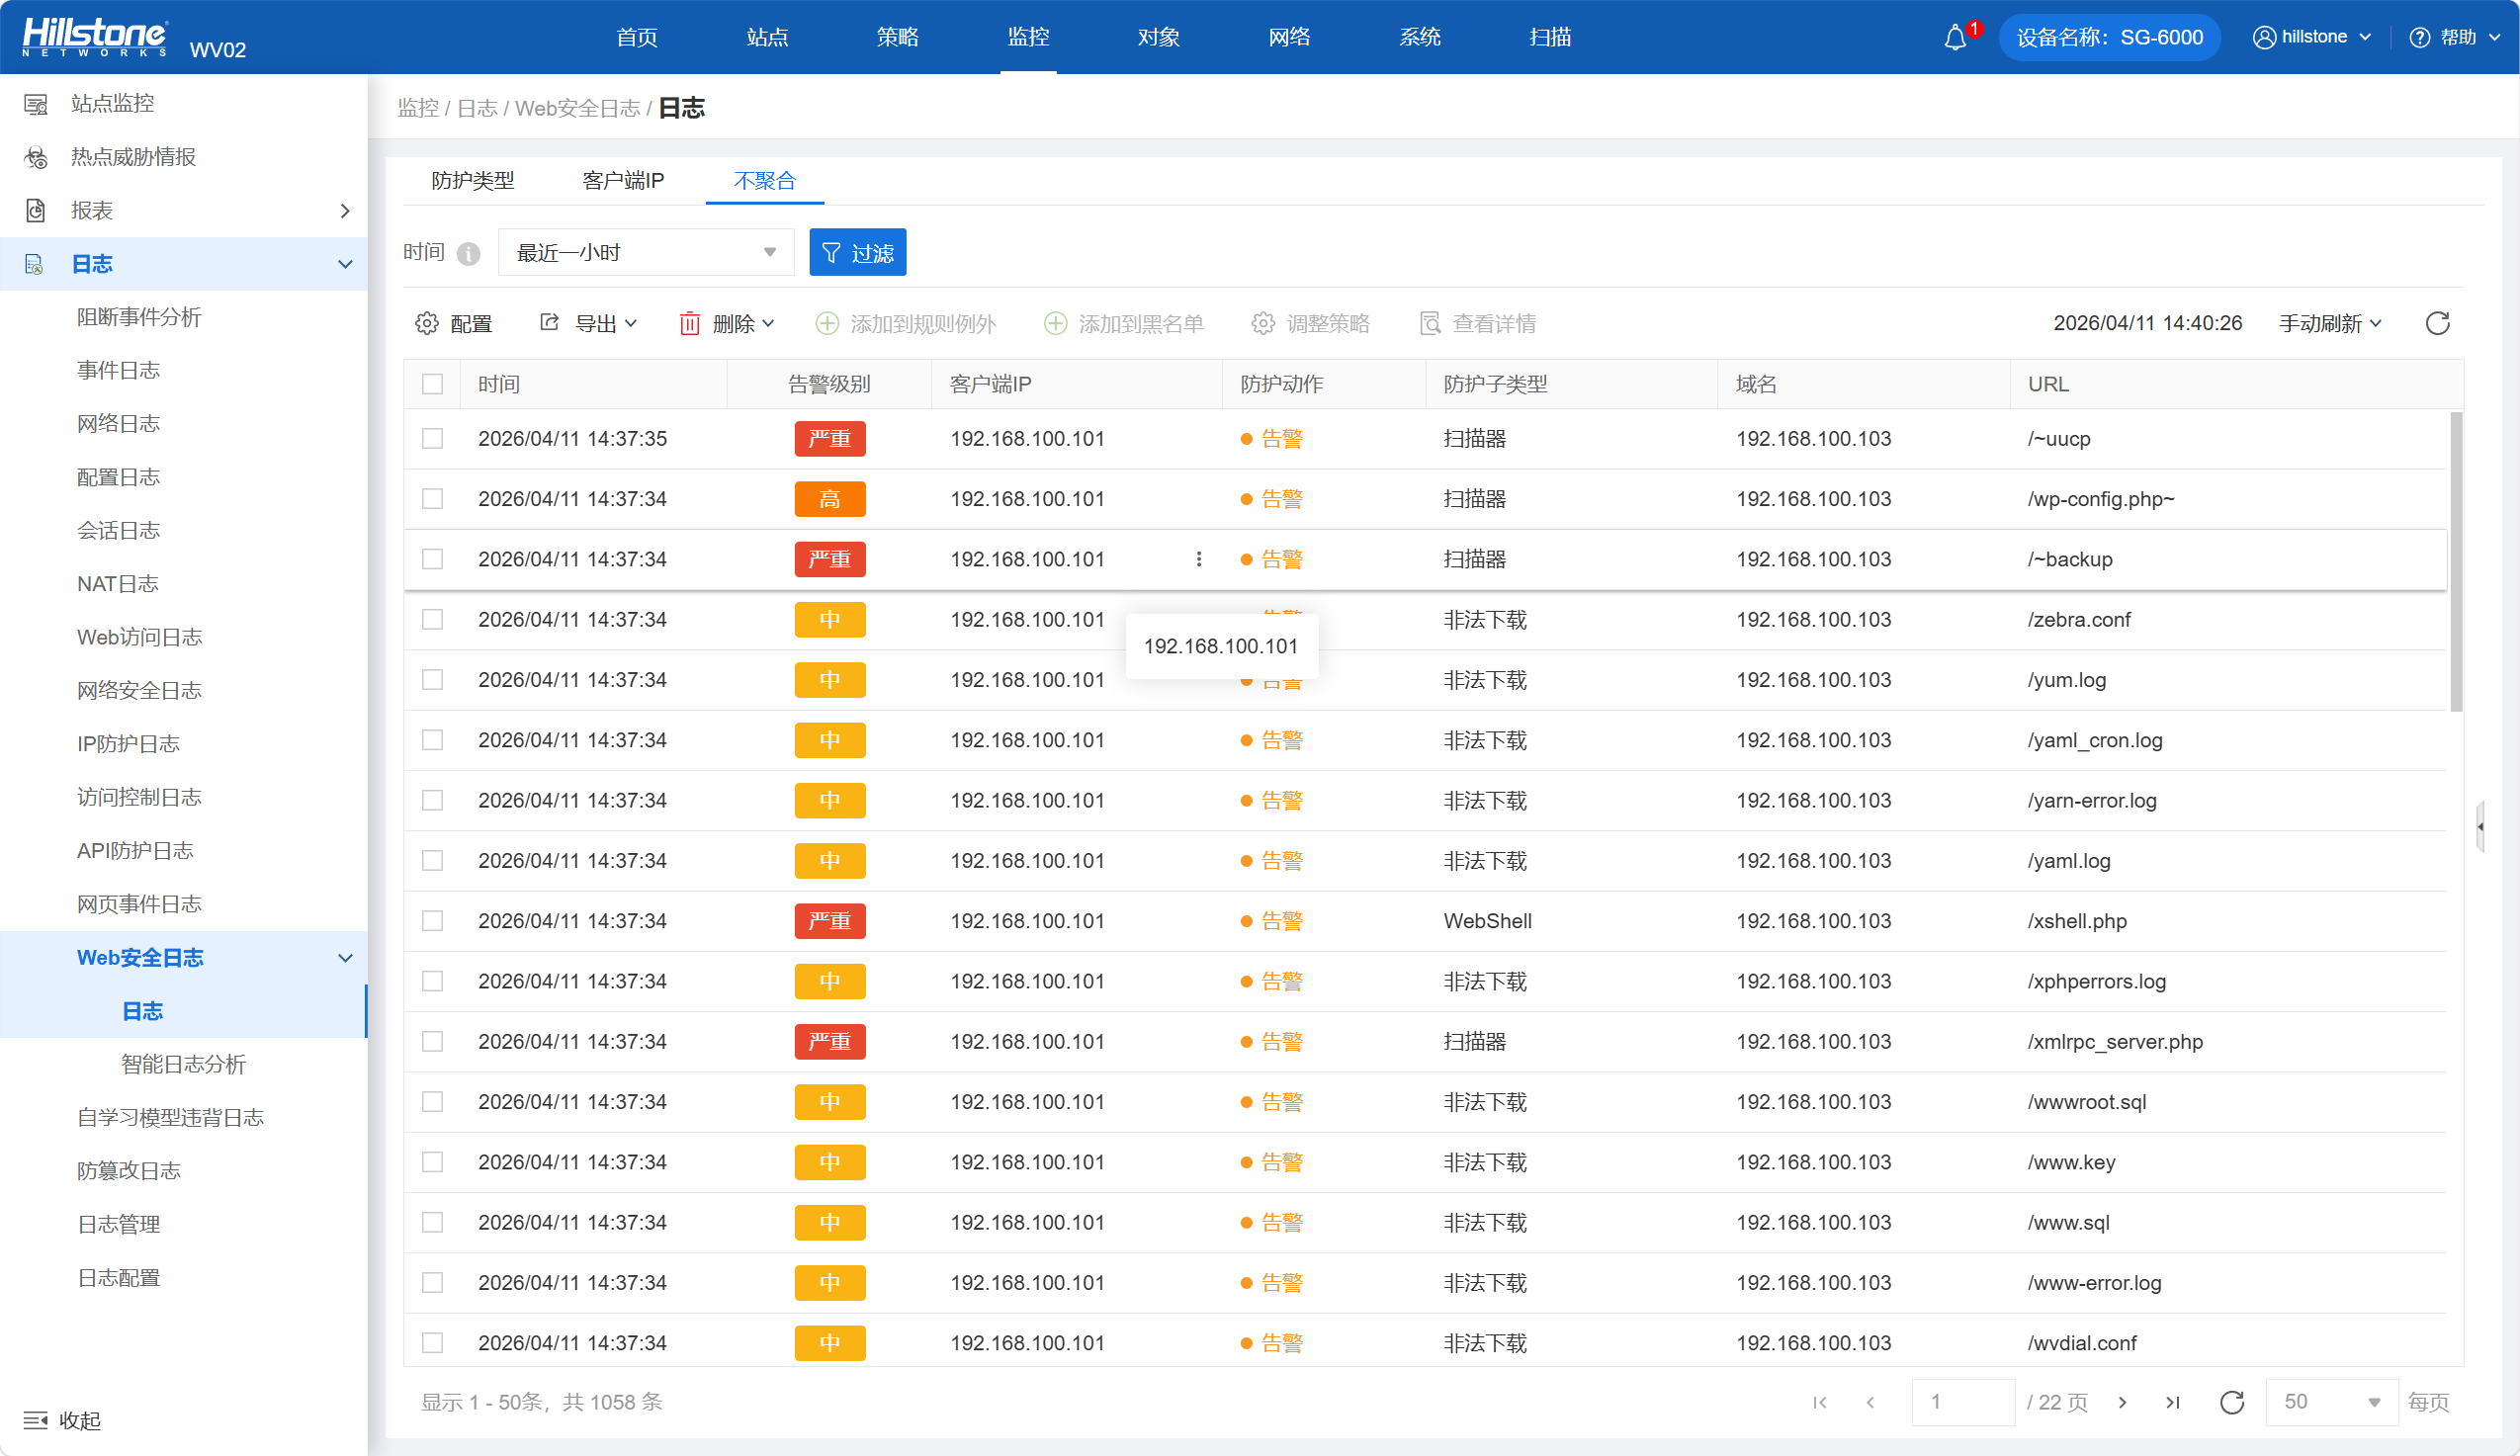Viewport: 2520px width, 1456px height.
Task: Click the table vertical scrollbar
Action: (2456, 560)
